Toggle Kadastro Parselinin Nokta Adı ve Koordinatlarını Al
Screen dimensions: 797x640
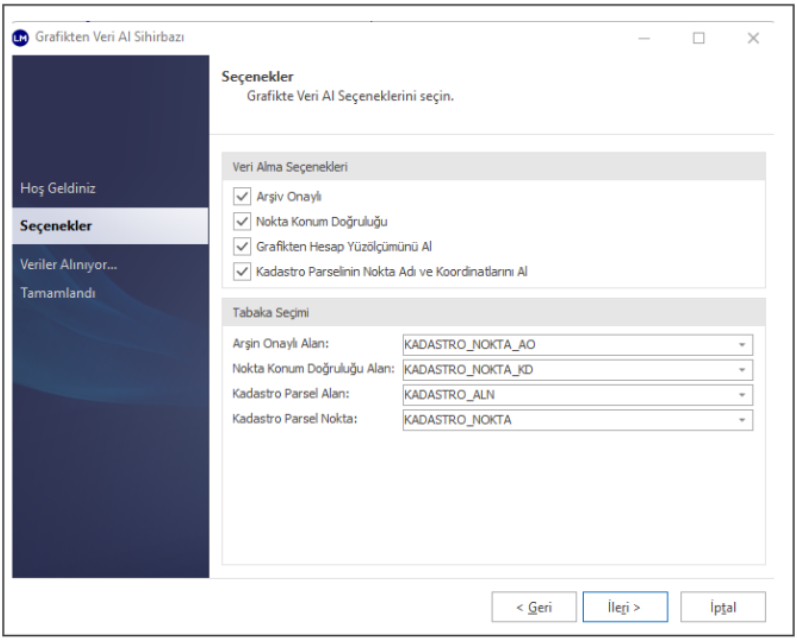click(x=241, y=271)
